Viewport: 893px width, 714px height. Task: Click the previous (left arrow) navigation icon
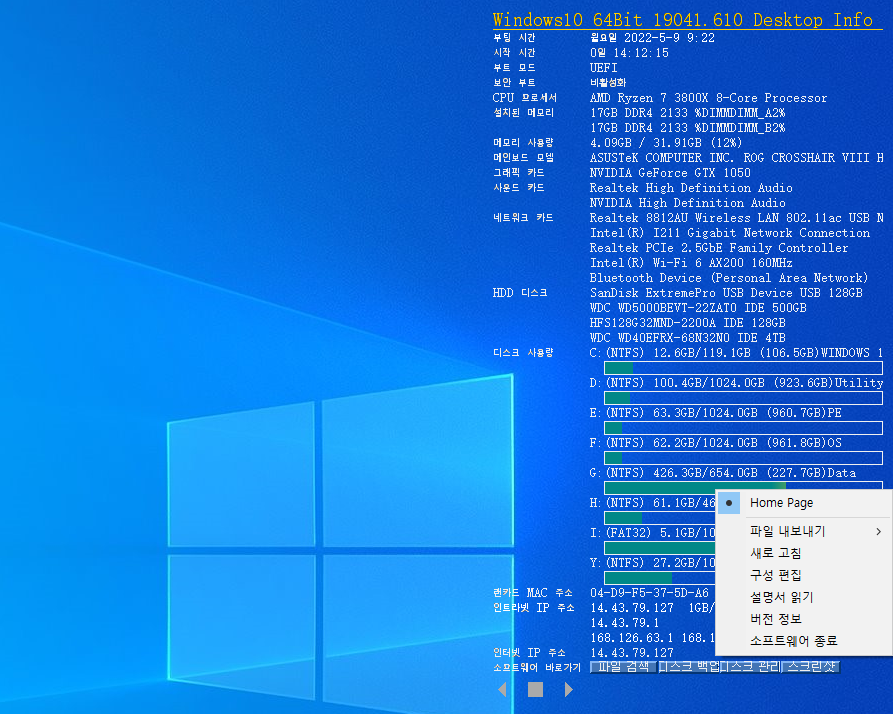(x=502, y=690)
